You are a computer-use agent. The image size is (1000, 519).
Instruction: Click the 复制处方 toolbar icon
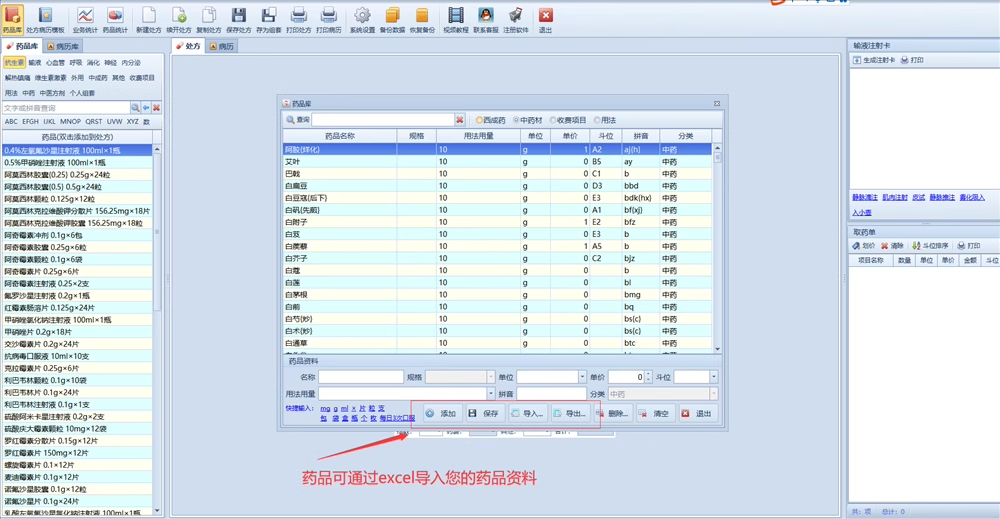209,18
